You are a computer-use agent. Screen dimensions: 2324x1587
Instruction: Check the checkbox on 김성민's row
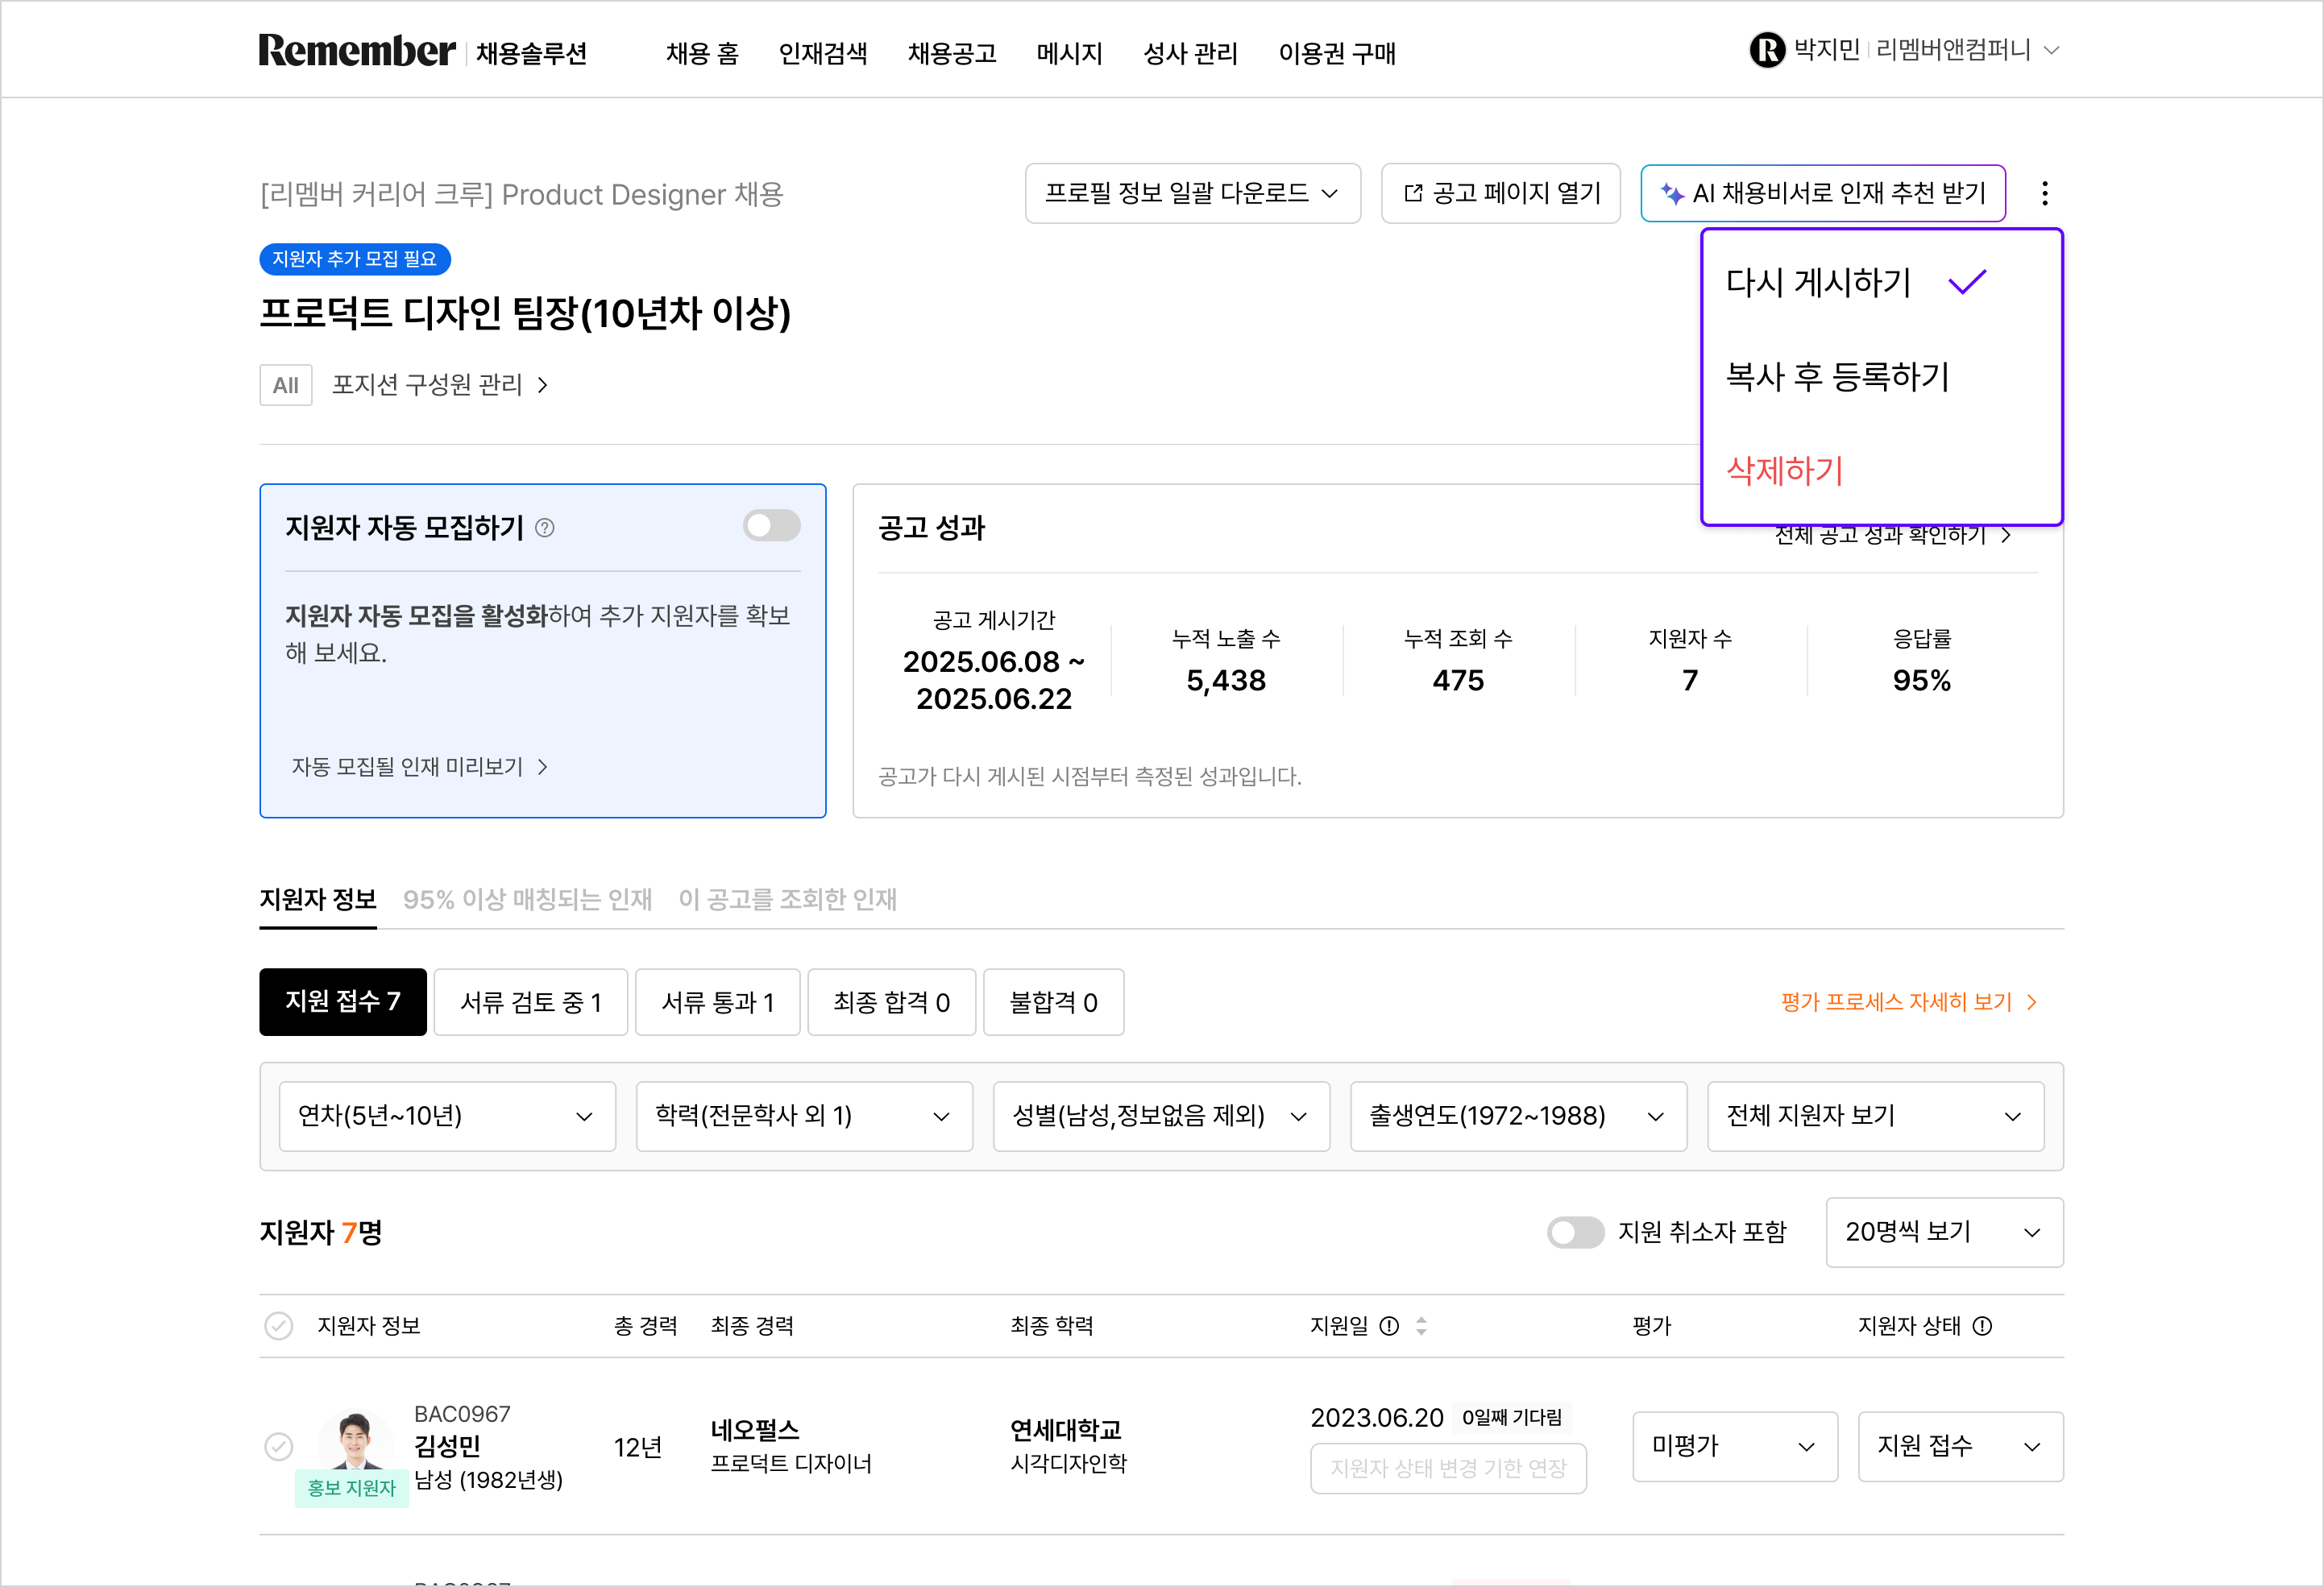click(280, 1446)
